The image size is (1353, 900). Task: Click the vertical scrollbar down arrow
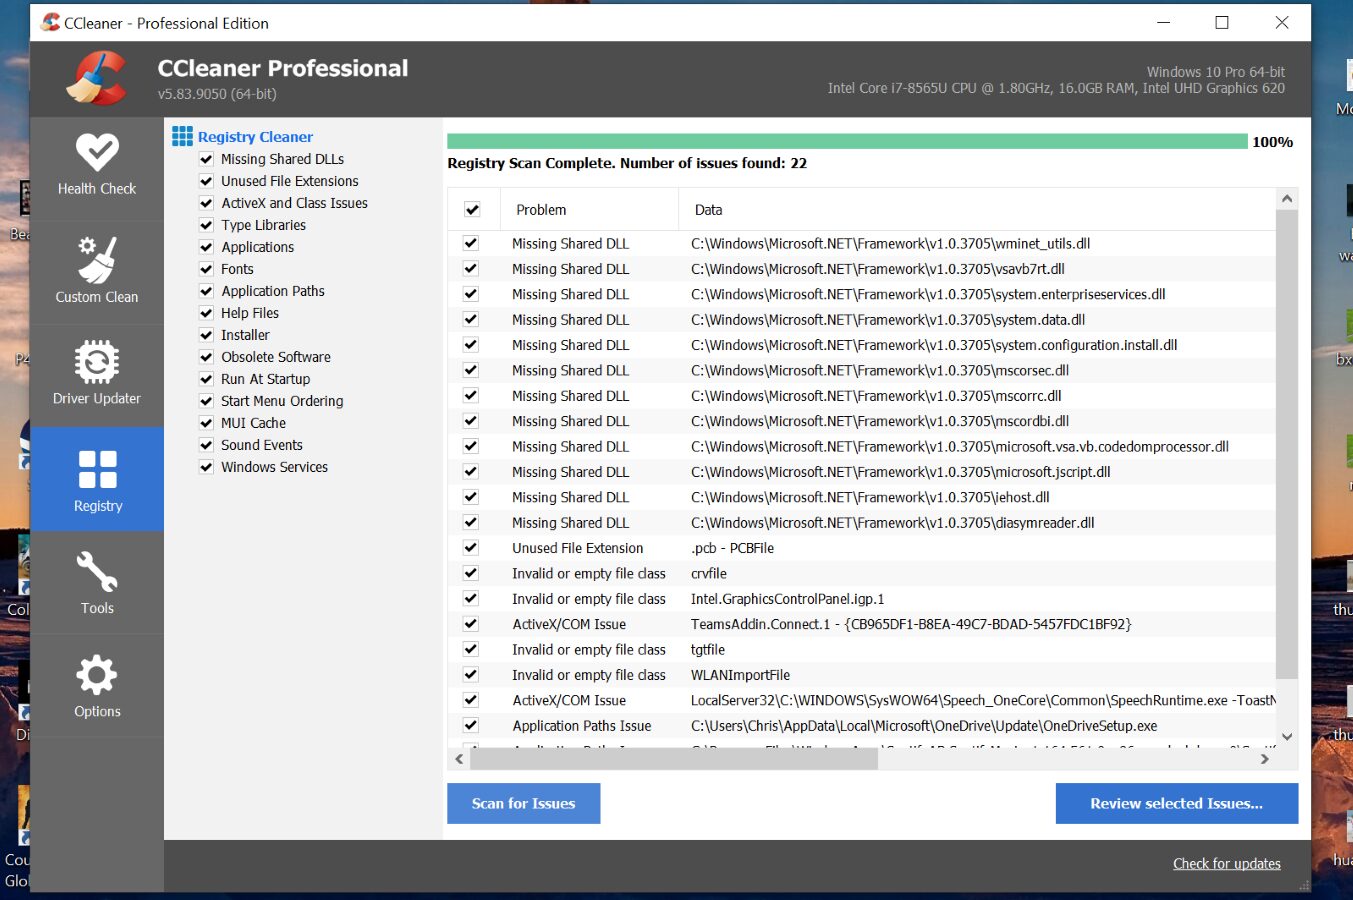click(x=1287, y=736)
